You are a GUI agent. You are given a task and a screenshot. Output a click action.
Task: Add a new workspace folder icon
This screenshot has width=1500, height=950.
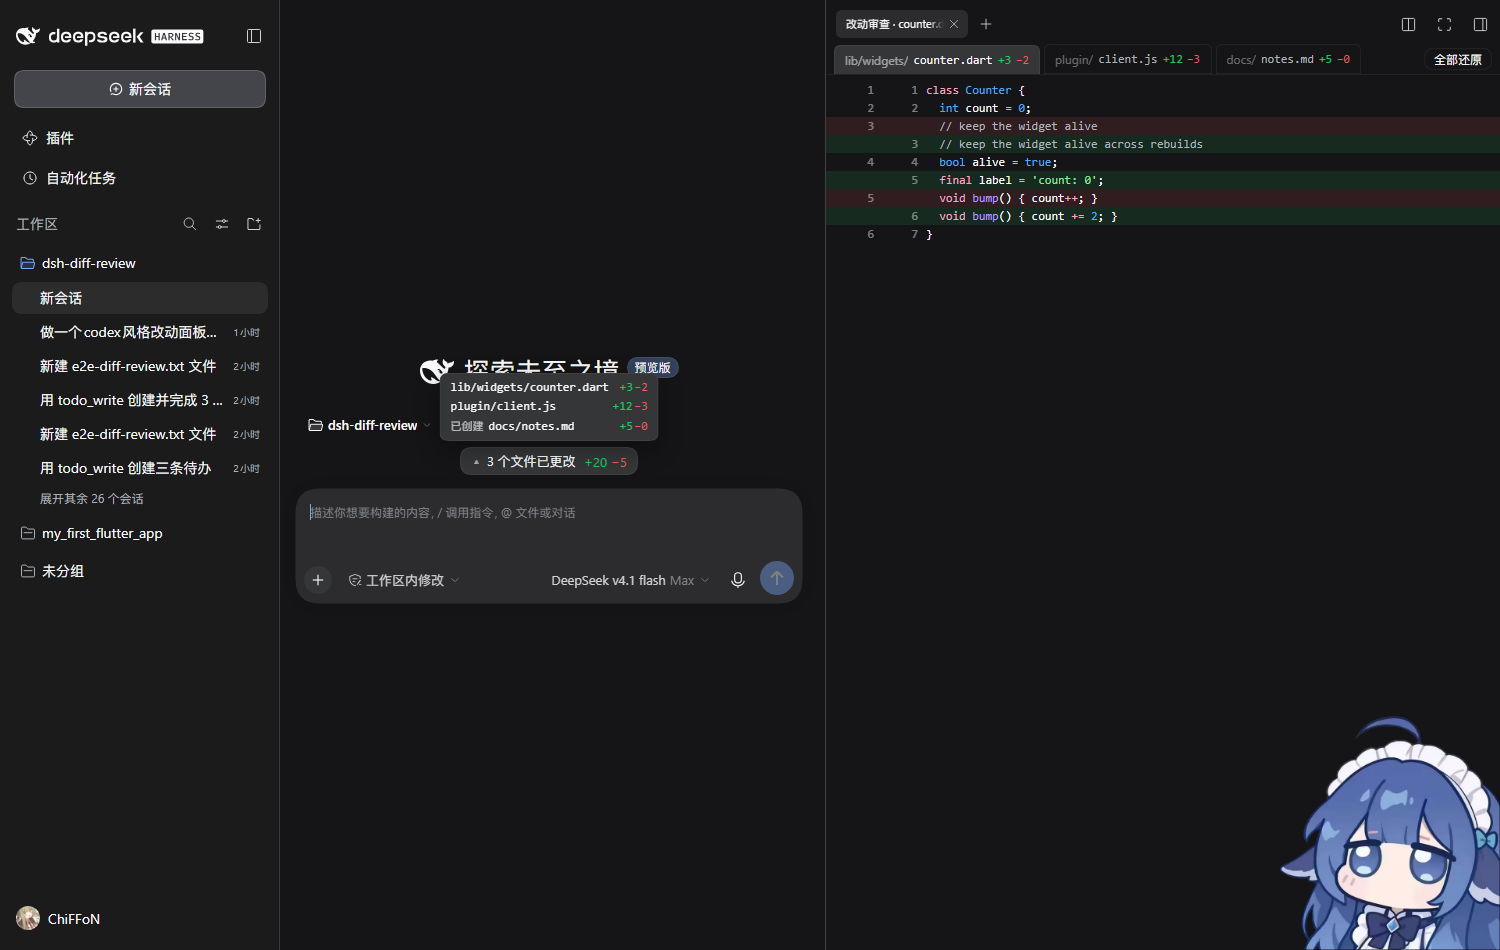(x=254, y=224)
